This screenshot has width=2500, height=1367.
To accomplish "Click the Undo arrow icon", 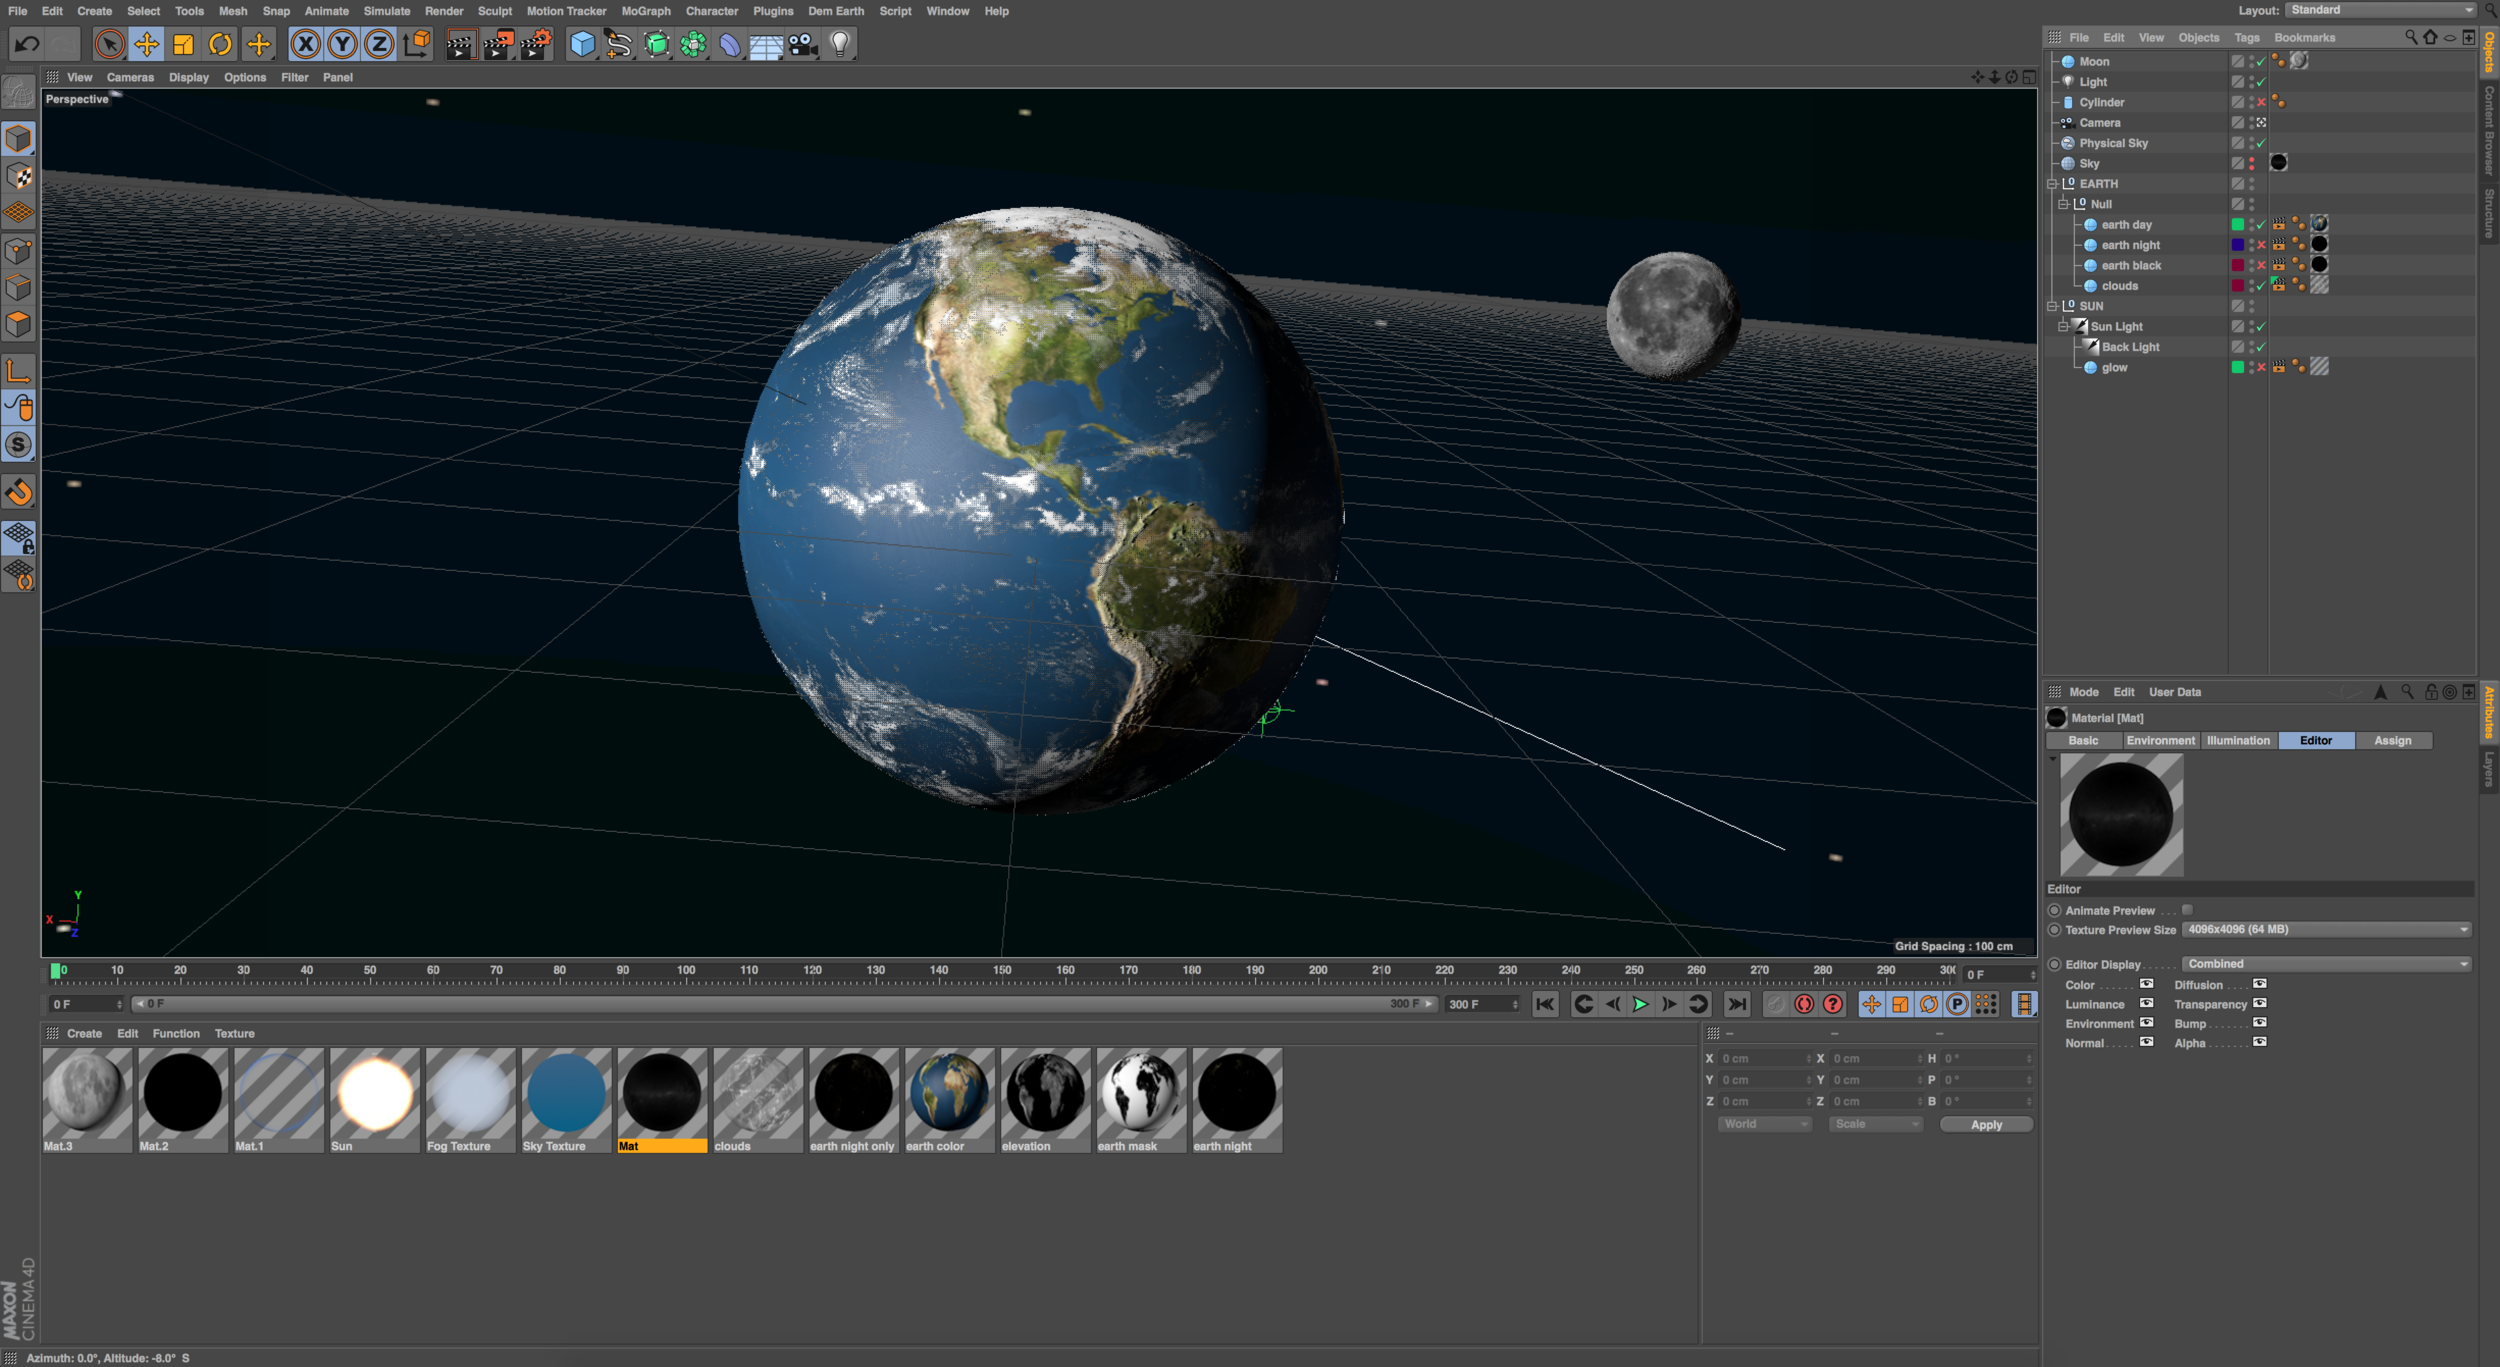I will pos(27,44).
